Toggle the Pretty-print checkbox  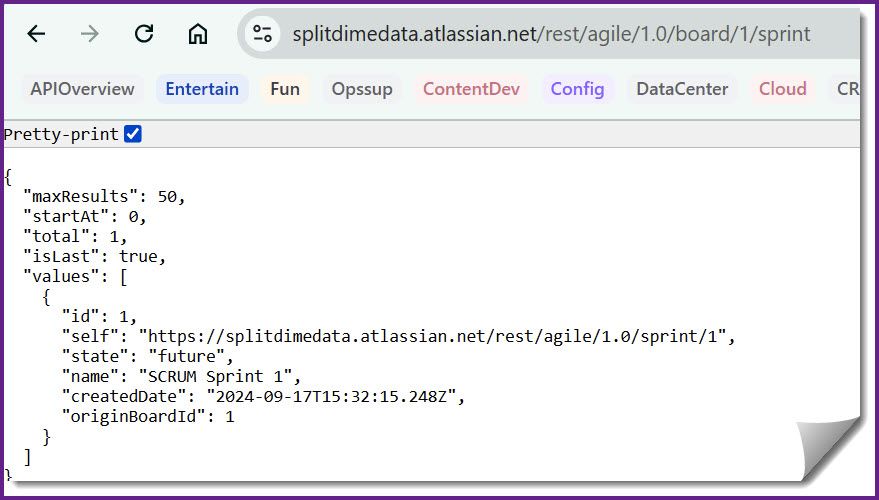pos(133,134)
